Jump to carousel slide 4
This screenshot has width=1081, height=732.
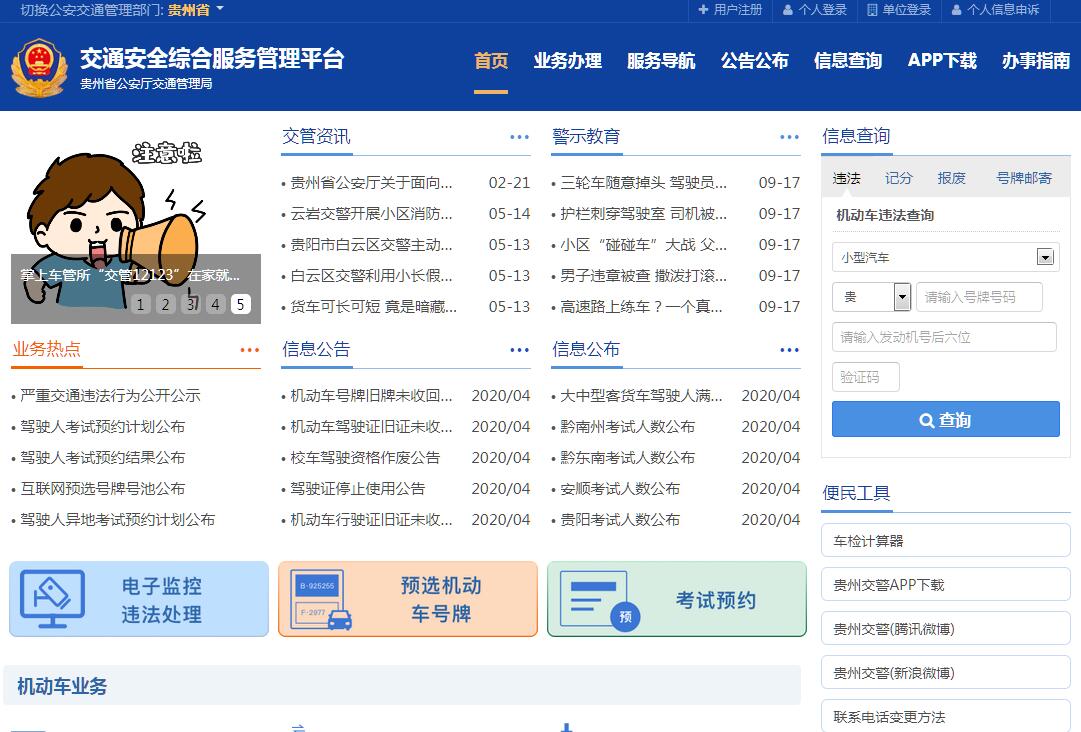(216, 305)
